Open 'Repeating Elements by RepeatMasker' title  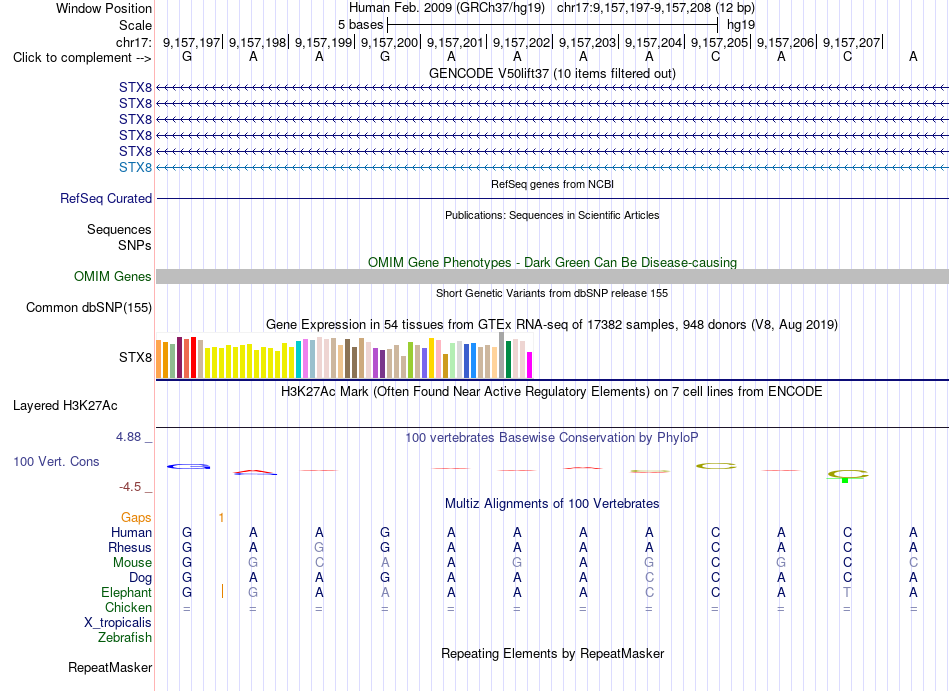tap(552, 653)
